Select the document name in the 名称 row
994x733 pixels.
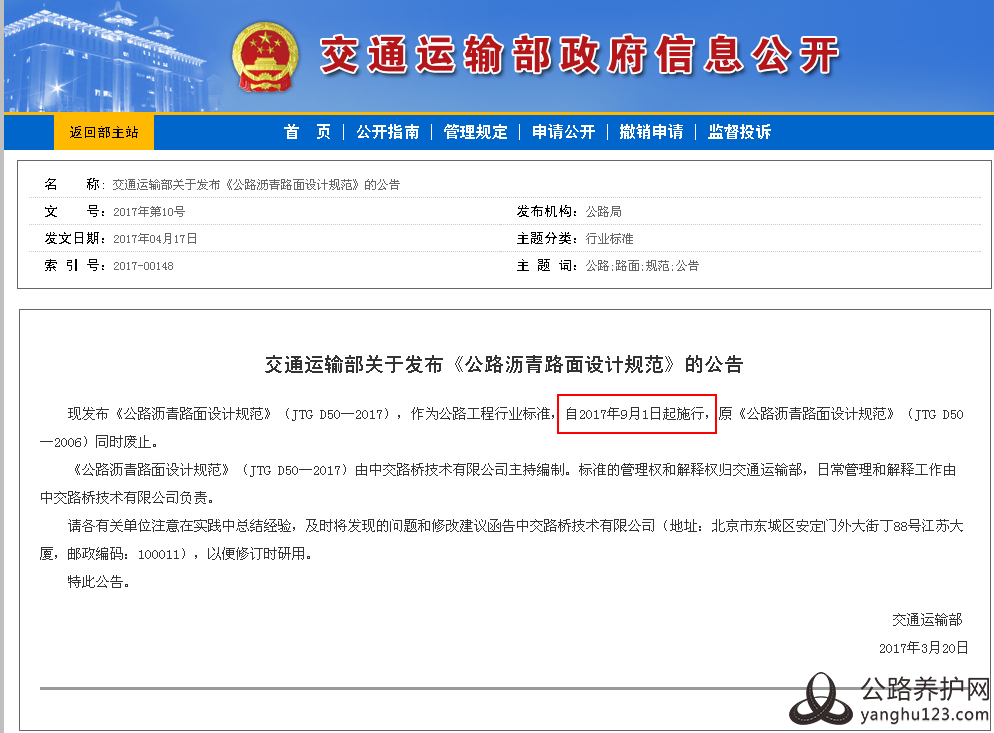tap(256, 185)
